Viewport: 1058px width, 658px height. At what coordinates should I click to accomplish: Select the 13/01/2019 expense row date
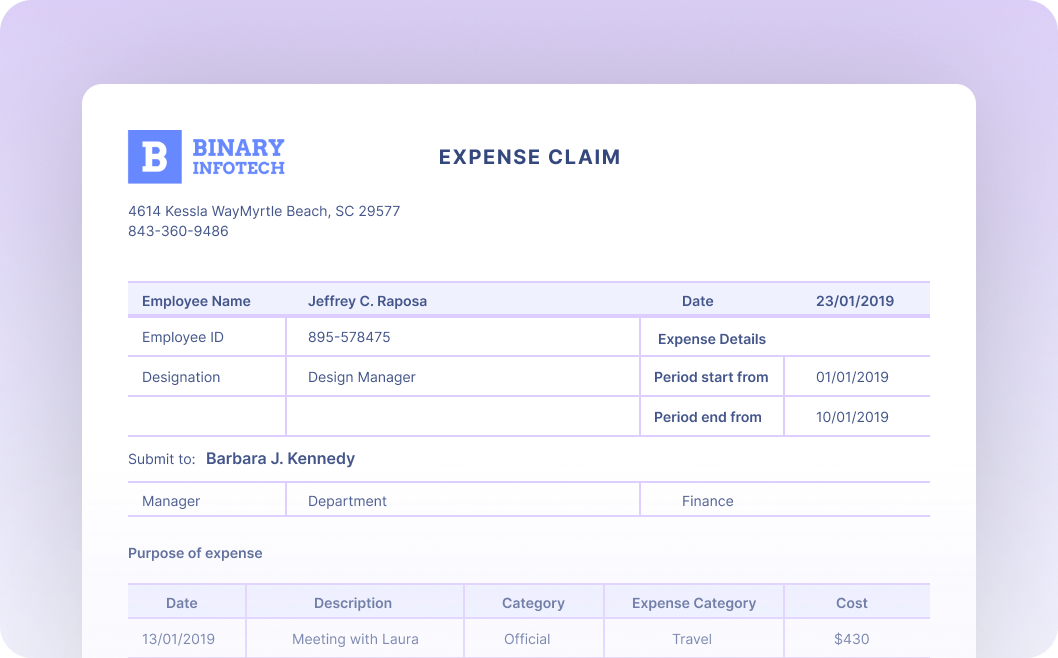[178, 639]
